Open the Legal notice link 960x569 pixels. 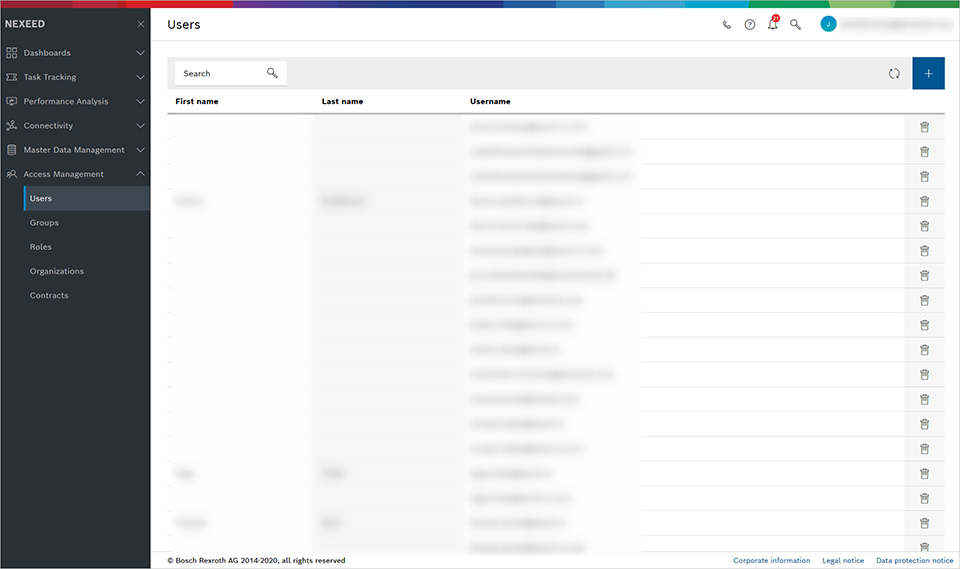coord(843,560)
